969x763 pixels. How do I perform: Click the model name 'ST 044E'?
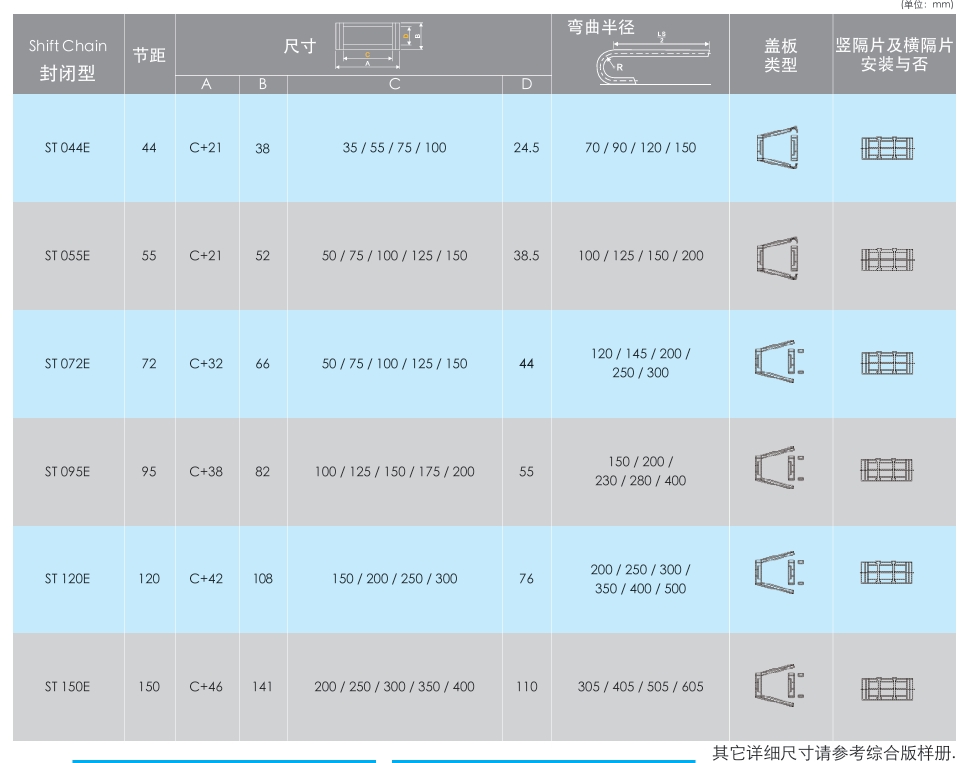pyautogui.click(x=67, y=148)
